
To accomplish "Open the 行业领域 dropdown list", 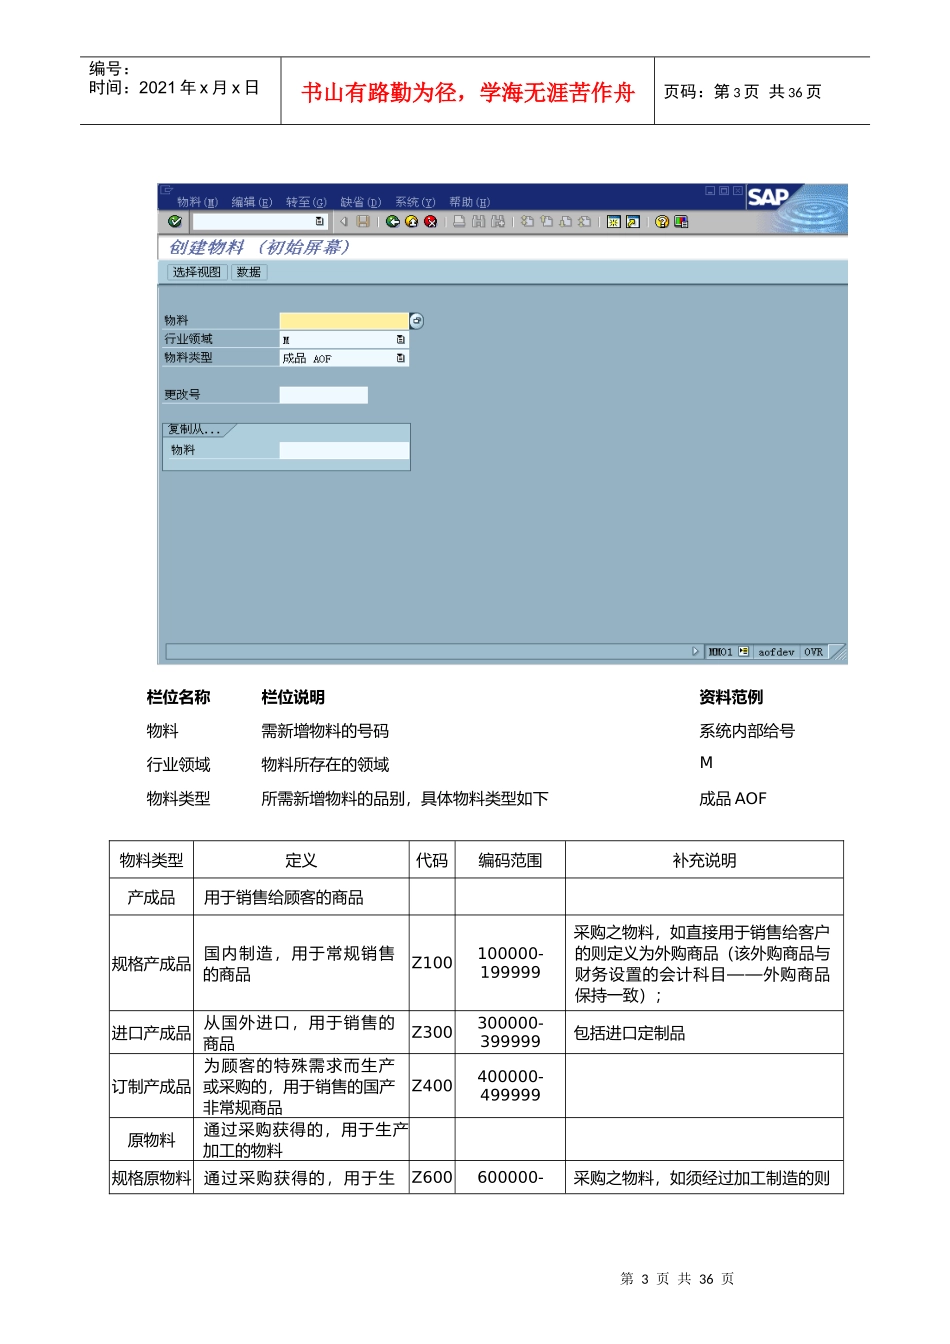I will 401,339.
